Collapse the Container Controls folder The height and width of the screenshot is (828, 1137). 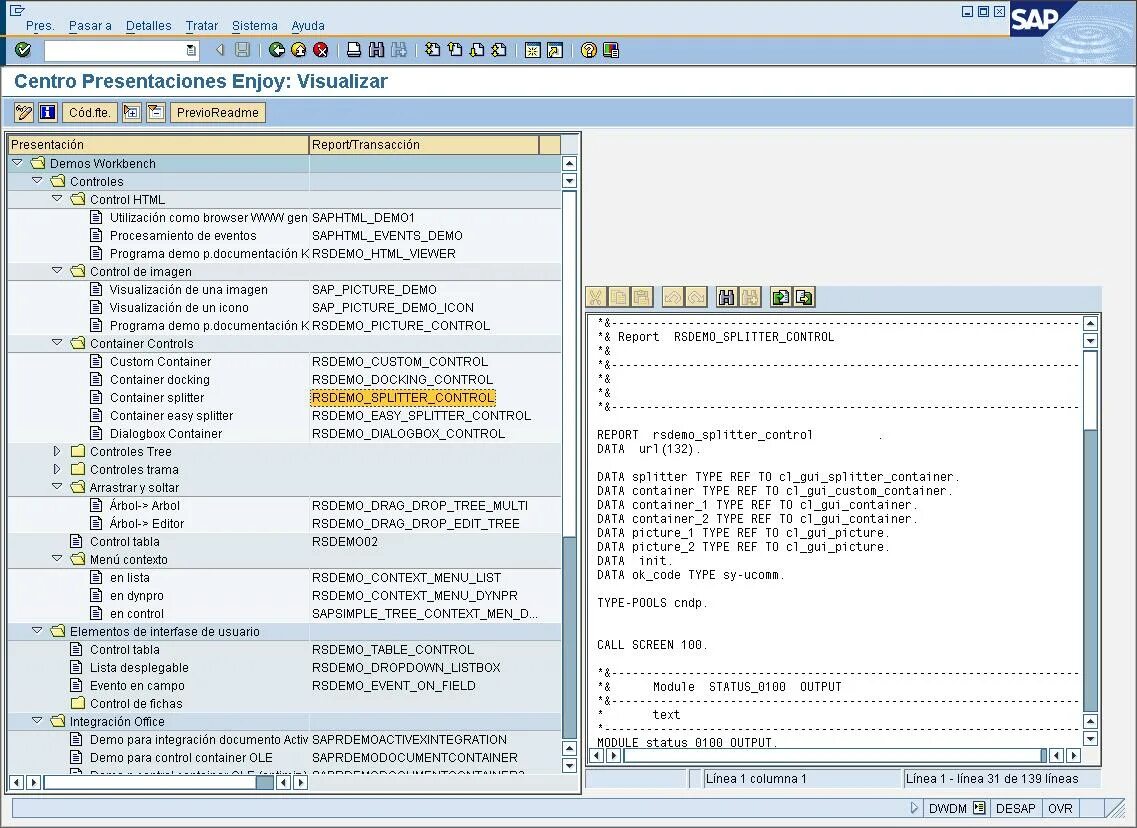(x=57, y=342)
